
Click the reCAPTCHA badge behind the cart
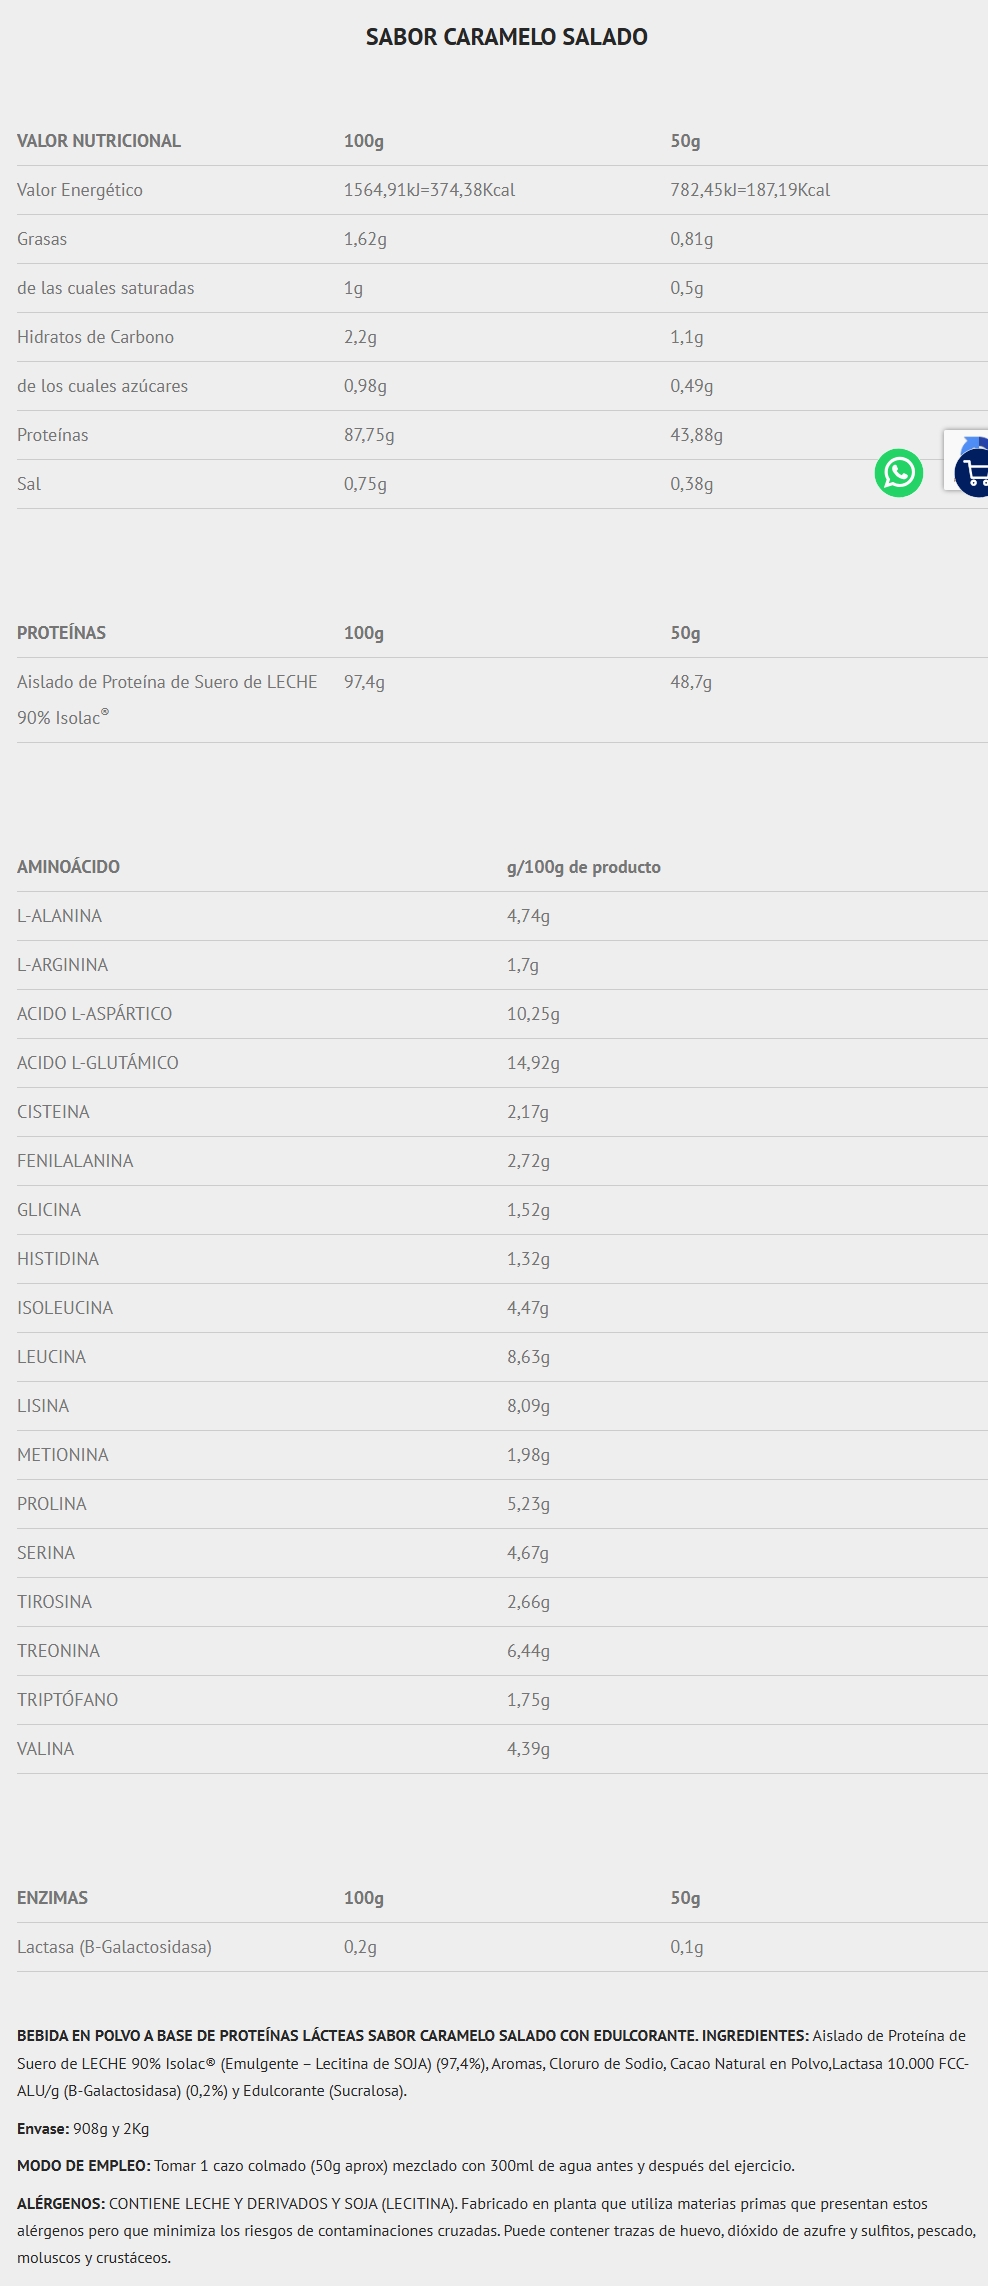point(966,443)
